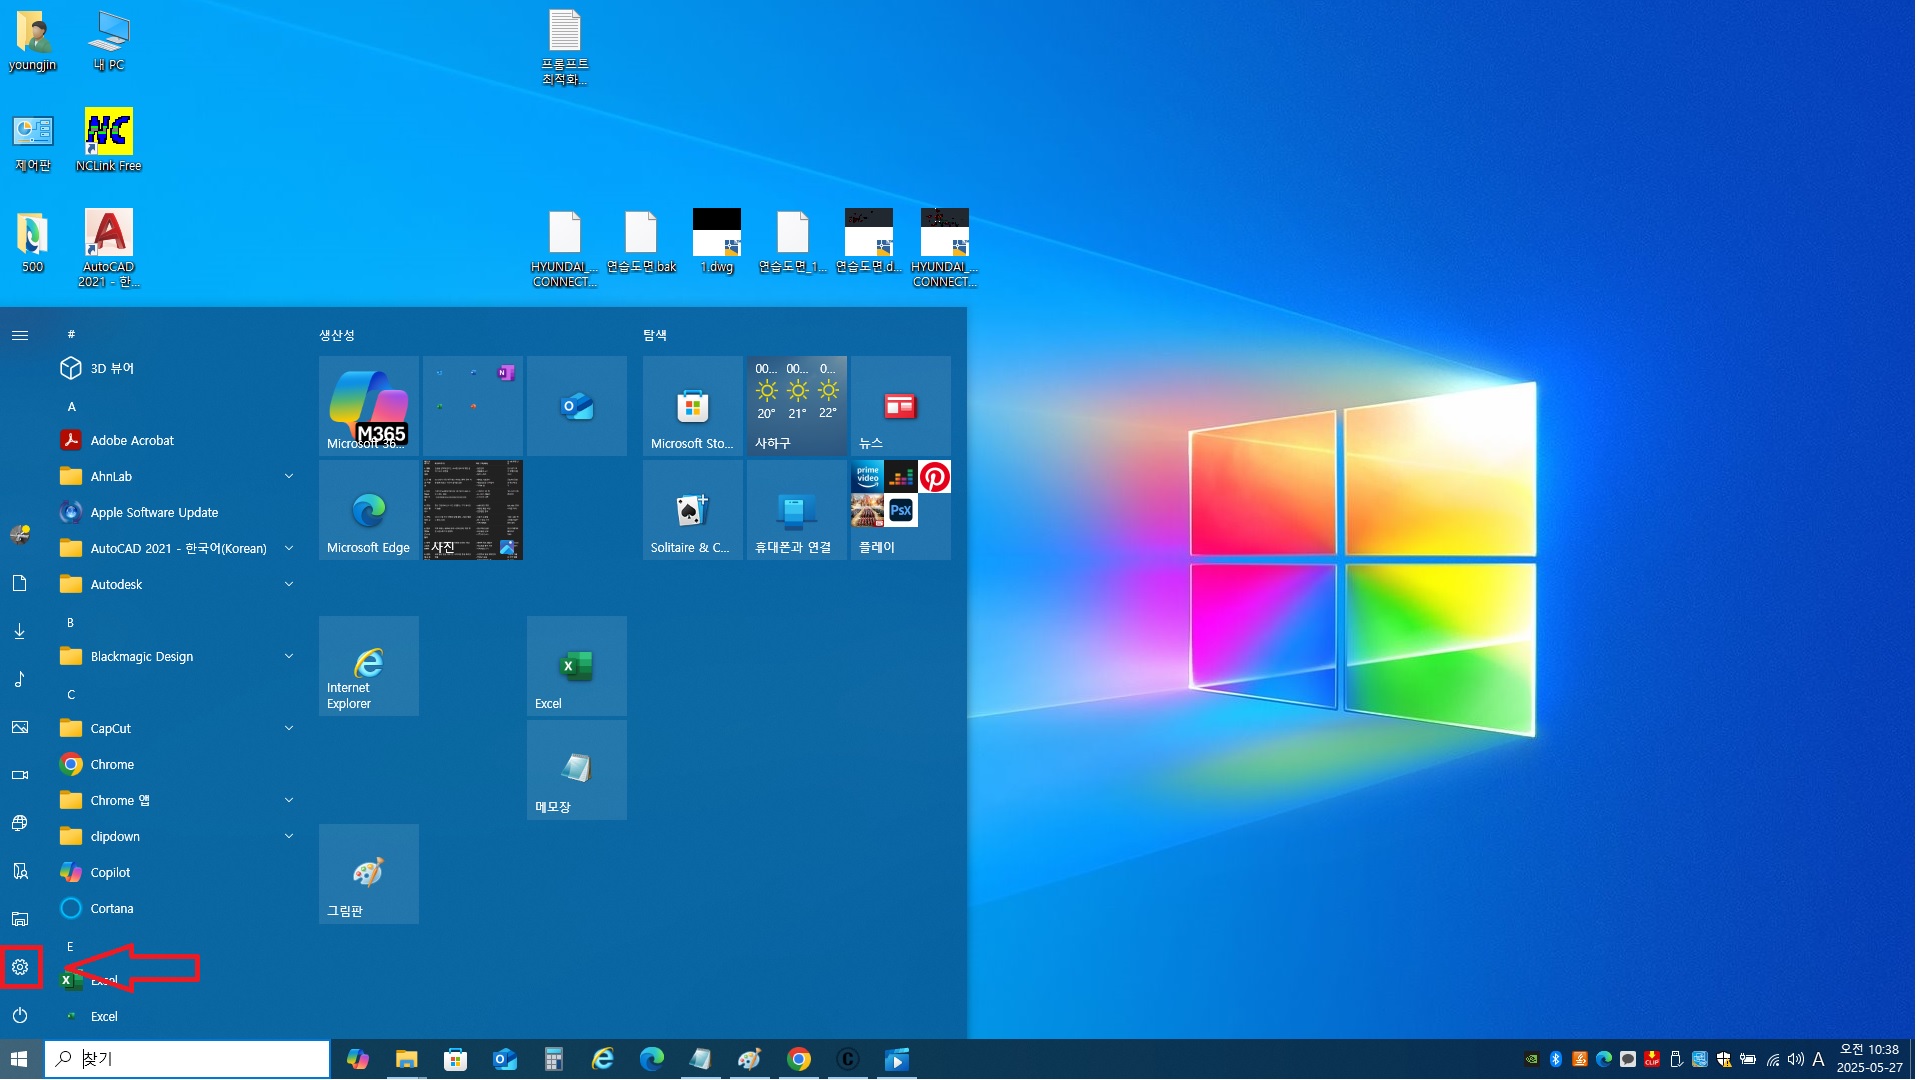Expand the Start menu hamburger button
This screenshot has width=1920, height=1080.
coord(20,335)
